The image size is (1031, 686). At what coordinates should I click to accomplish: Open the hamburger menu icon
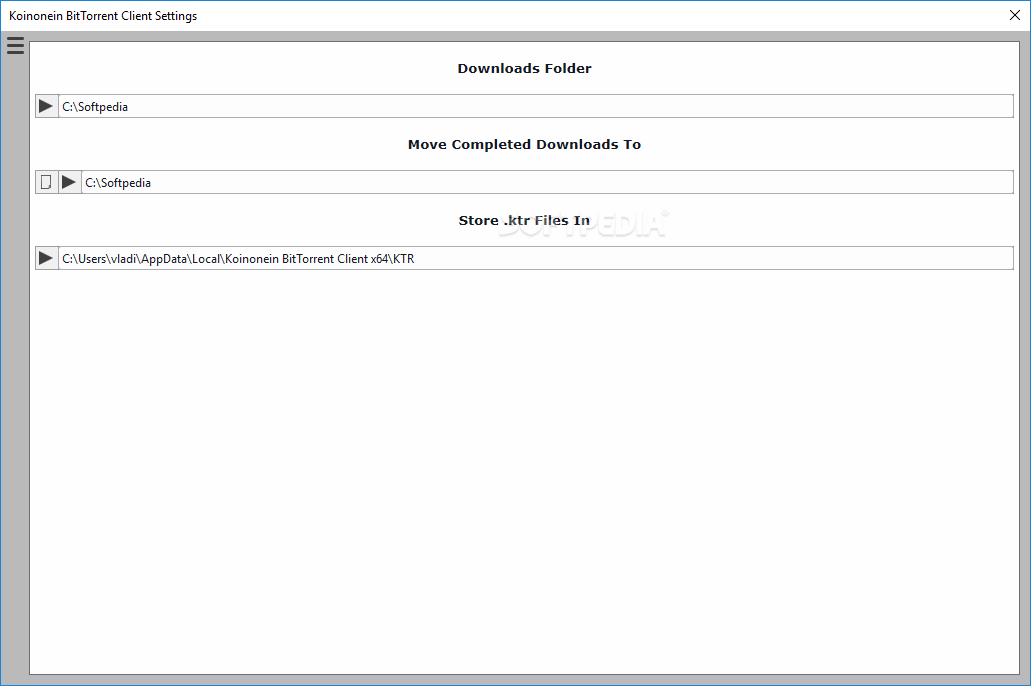[15, 45]
